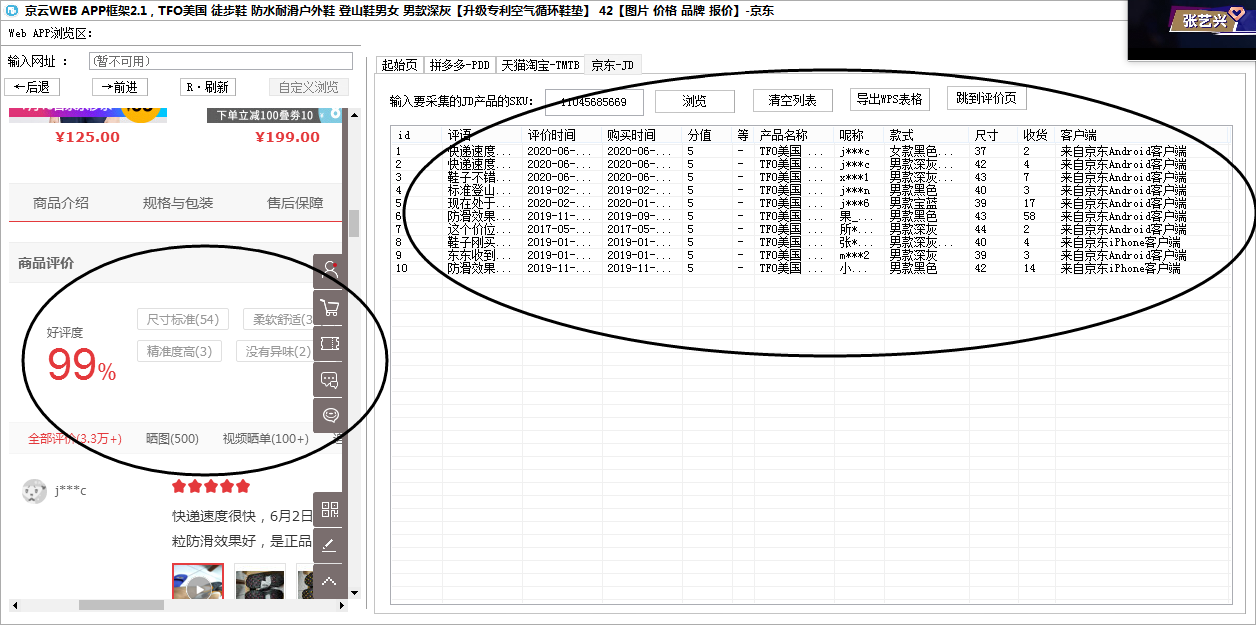Click the 跳到评价页 button
The height and width of the screenshot is (625, 1256).
987,98
